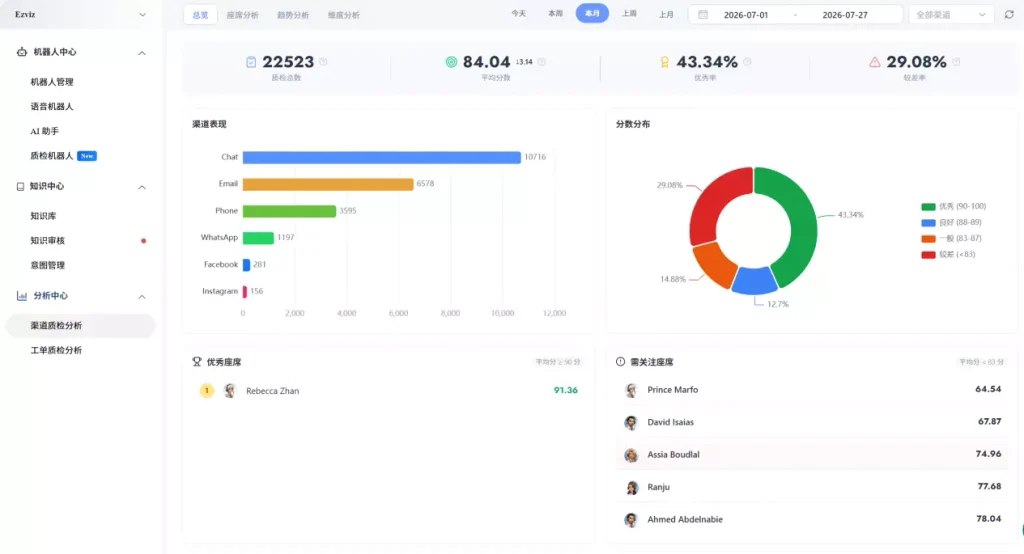Image resolution: width=1024 pixels, height=554 pixels.
Task: Click Ahmed Abdelnabie's avatar
Action: coord(631,520)
